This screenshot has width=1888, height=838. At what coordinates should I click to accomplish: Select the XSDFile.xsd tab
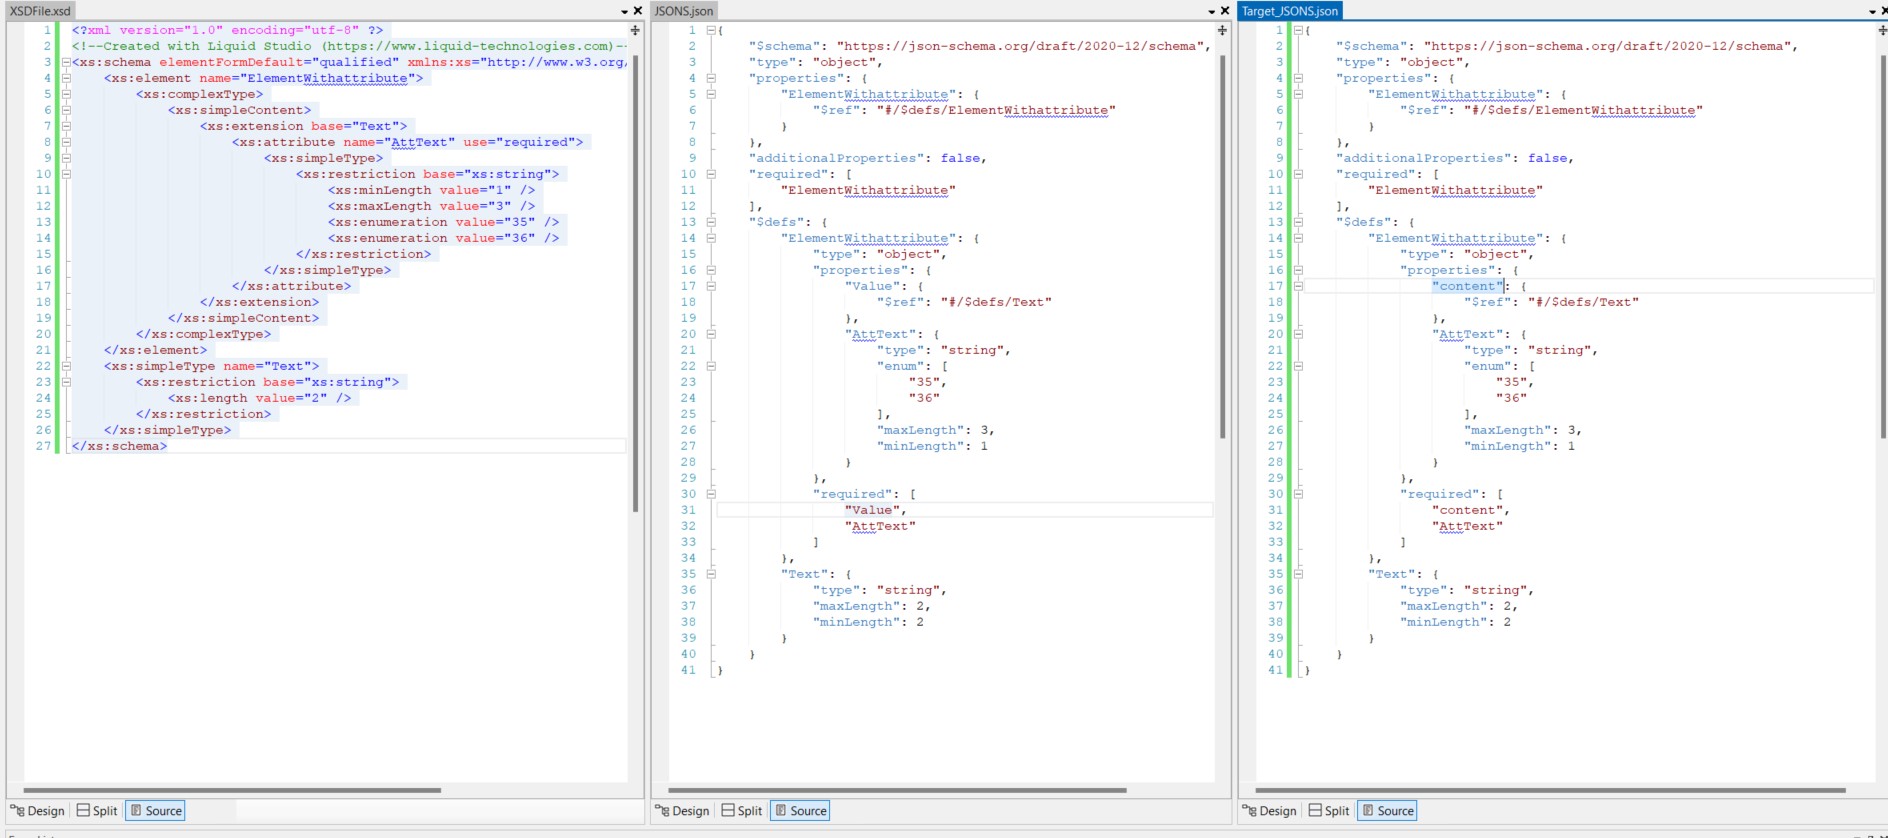coord(40,11)
